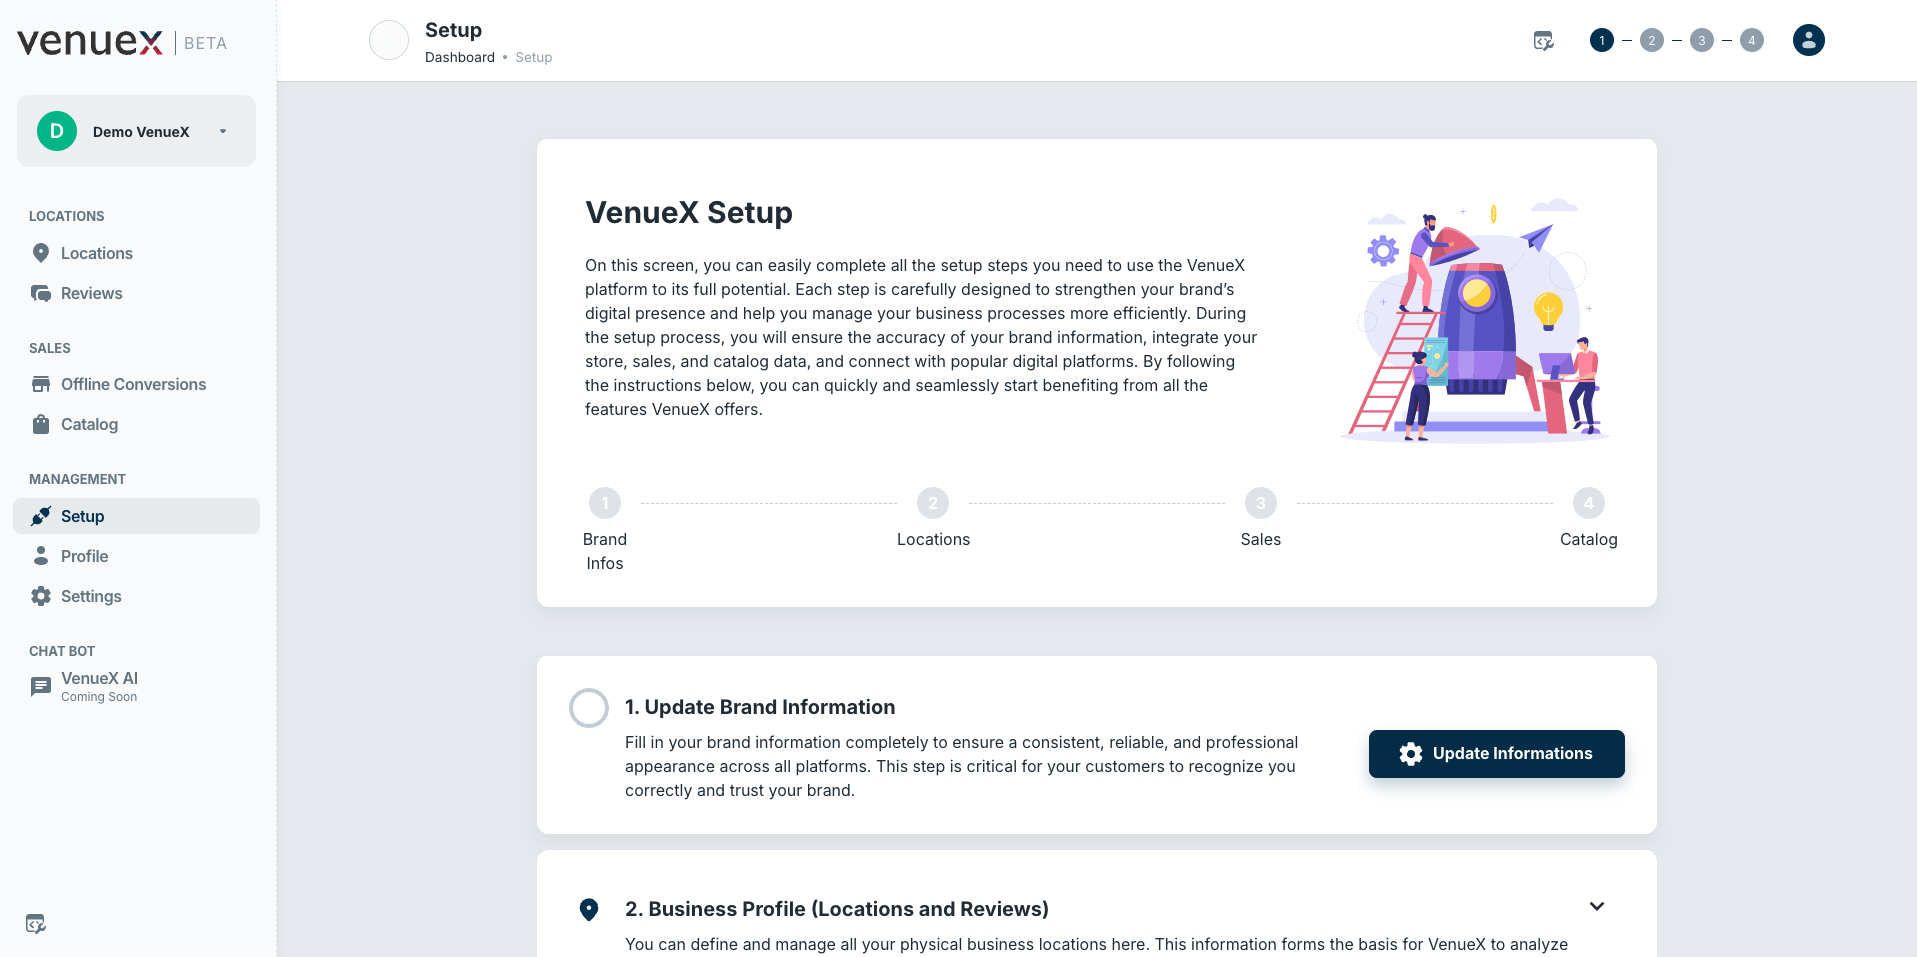
Task: Click the Locations pin icon in sidebar
Action: pyautogui.click(x=41, y=253)
